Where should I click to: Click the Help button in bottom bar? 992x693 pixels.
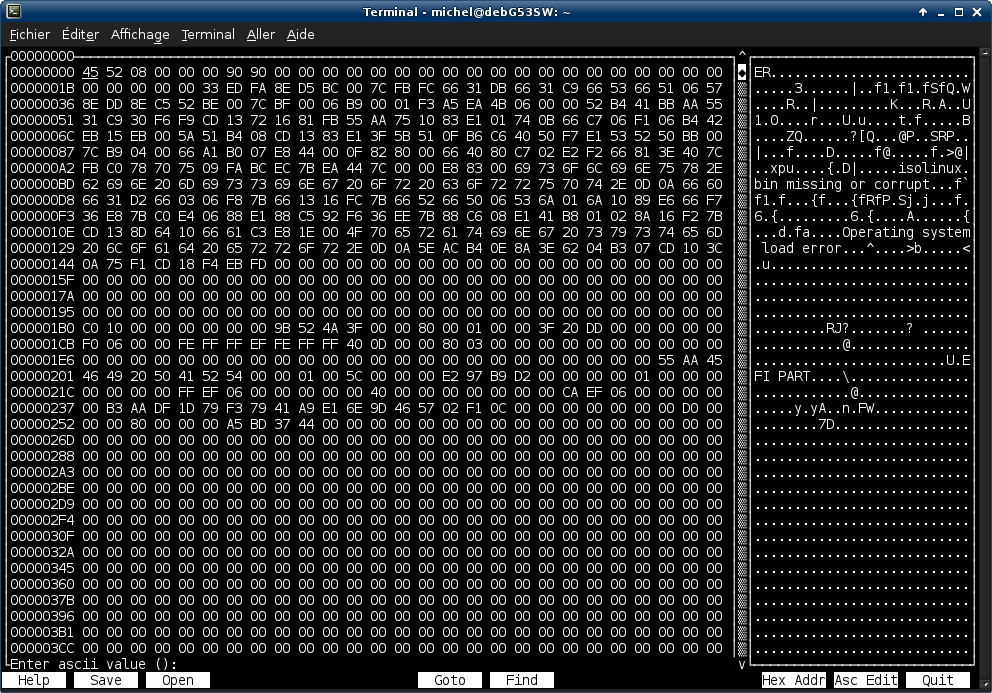pyautogui.click(x=34, y=680)
